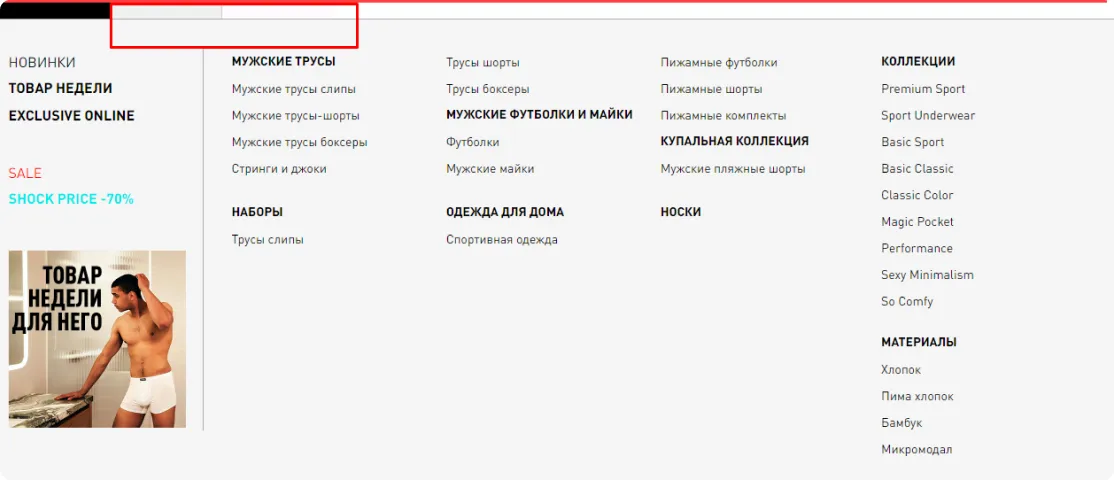Click ТОВАР НЕДЕЛИ in the sidebar

coord(60,88)
